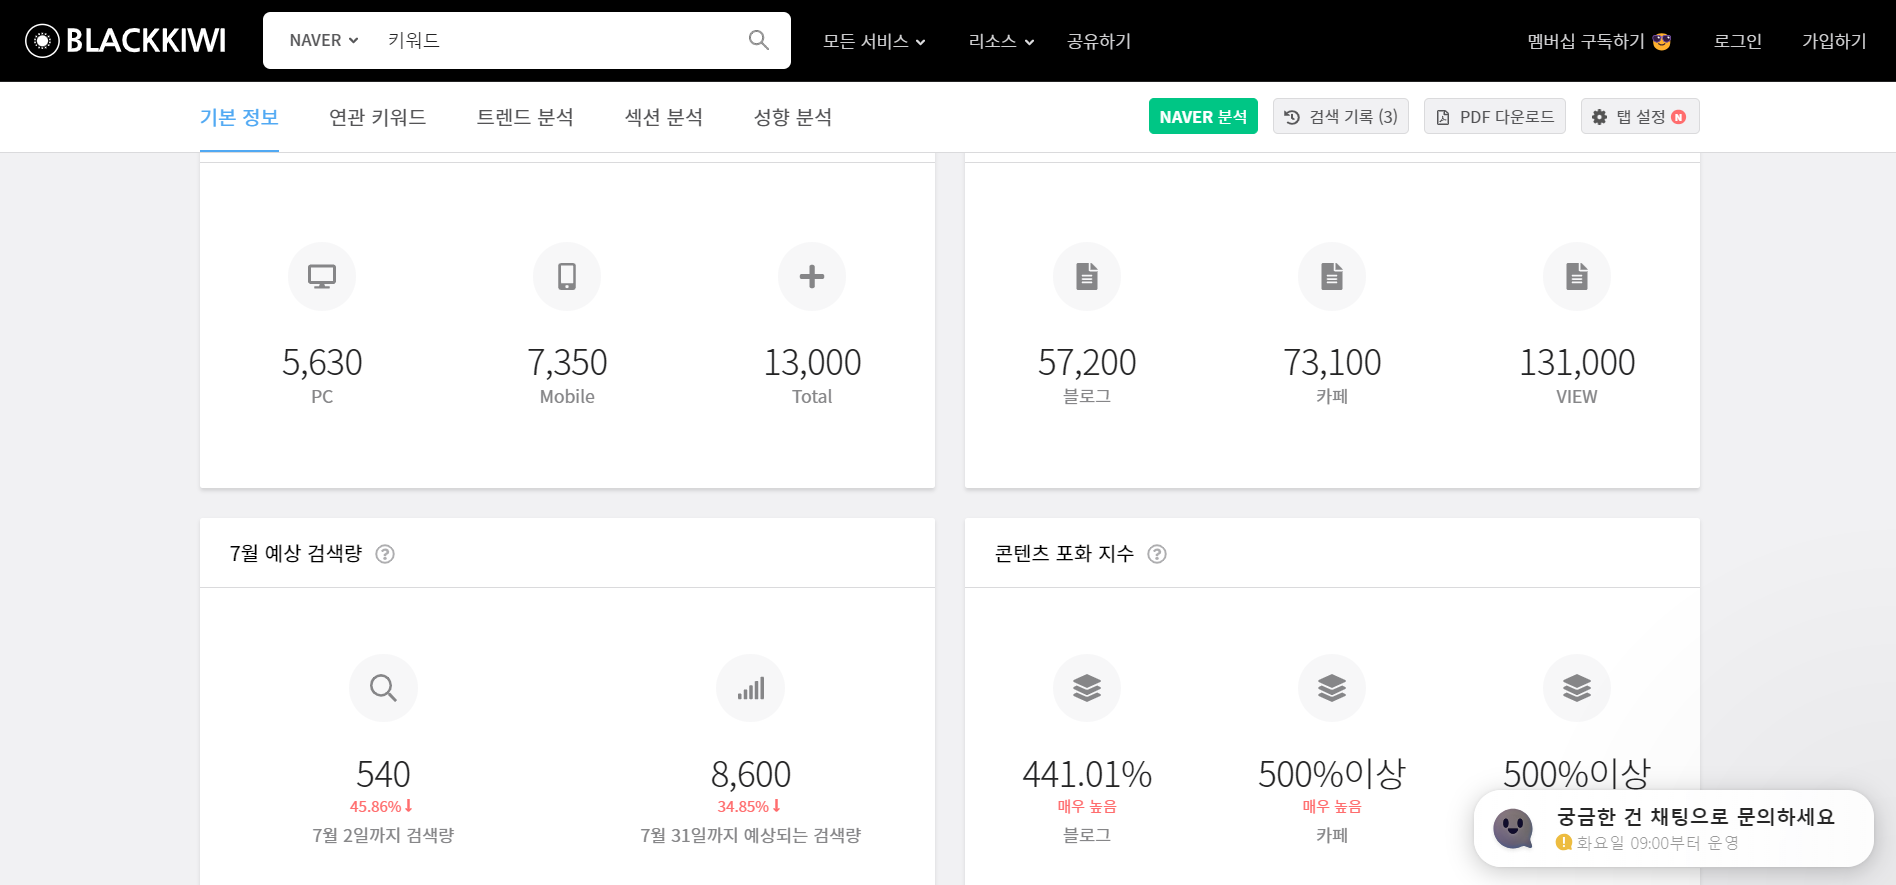Click the 매우 높음 label under 441.01%
The image size is (1896, 885).
pos(1087,806)
